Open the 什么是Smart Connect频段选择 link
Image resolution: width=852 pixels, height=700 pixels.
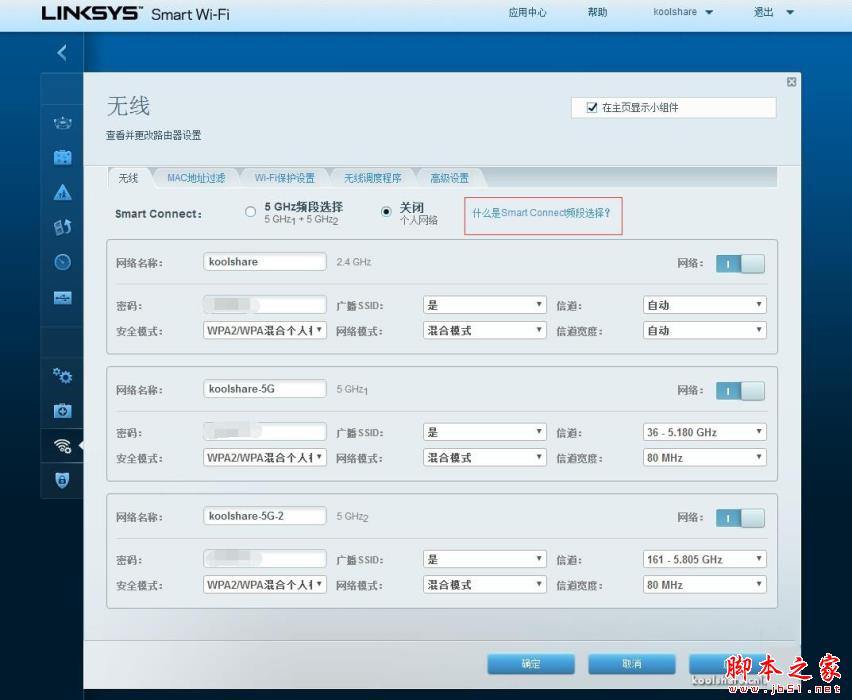click(541, 213)
